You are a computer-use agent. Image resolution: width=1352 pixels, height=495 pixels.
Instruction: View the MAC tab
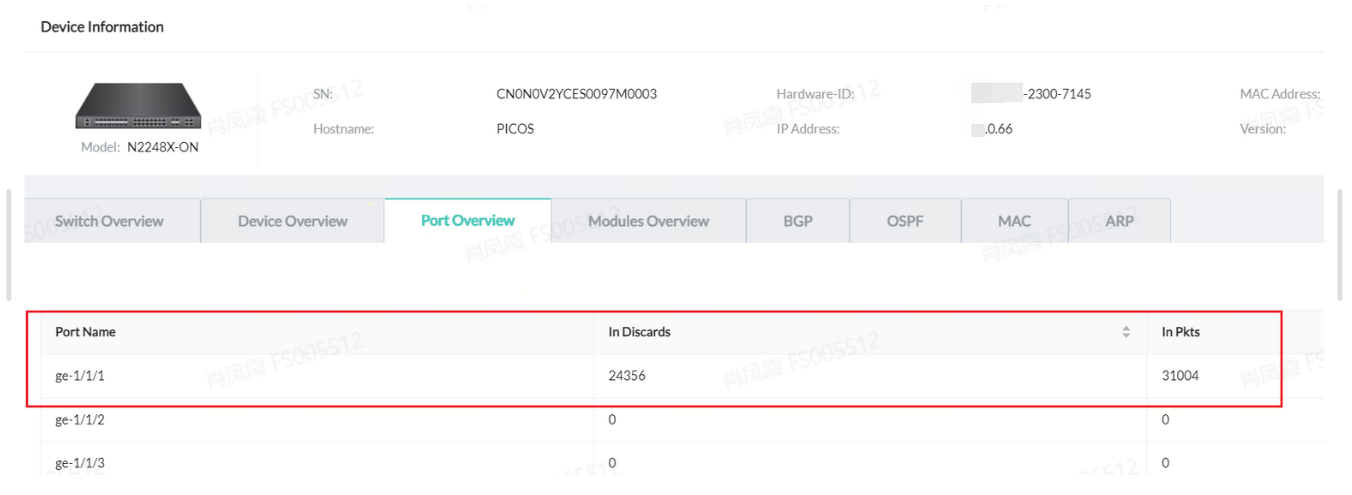pos(1014,221)
